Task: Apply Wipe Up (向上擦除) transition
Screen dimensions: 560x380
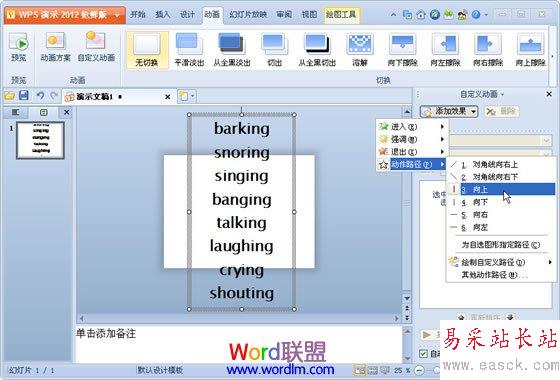Action: [x=530, y=50]
